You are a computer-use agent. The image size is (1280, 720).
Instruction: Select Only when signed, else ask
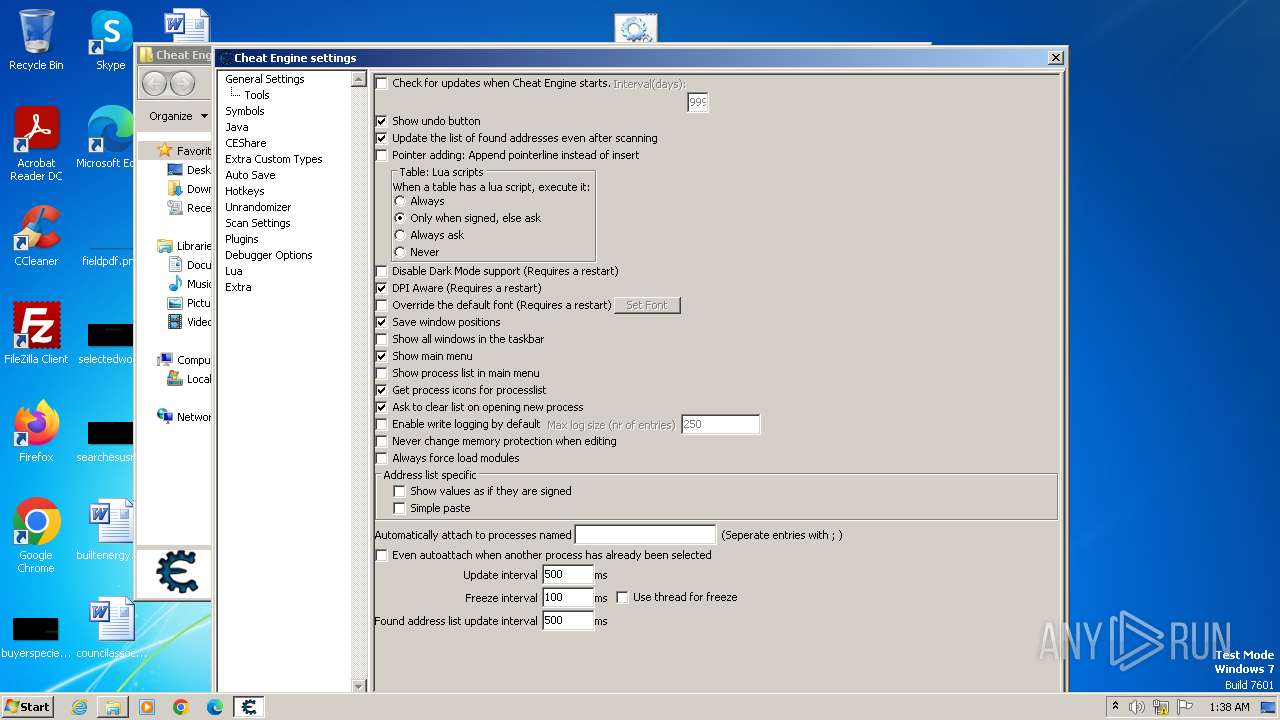[400, 218]
